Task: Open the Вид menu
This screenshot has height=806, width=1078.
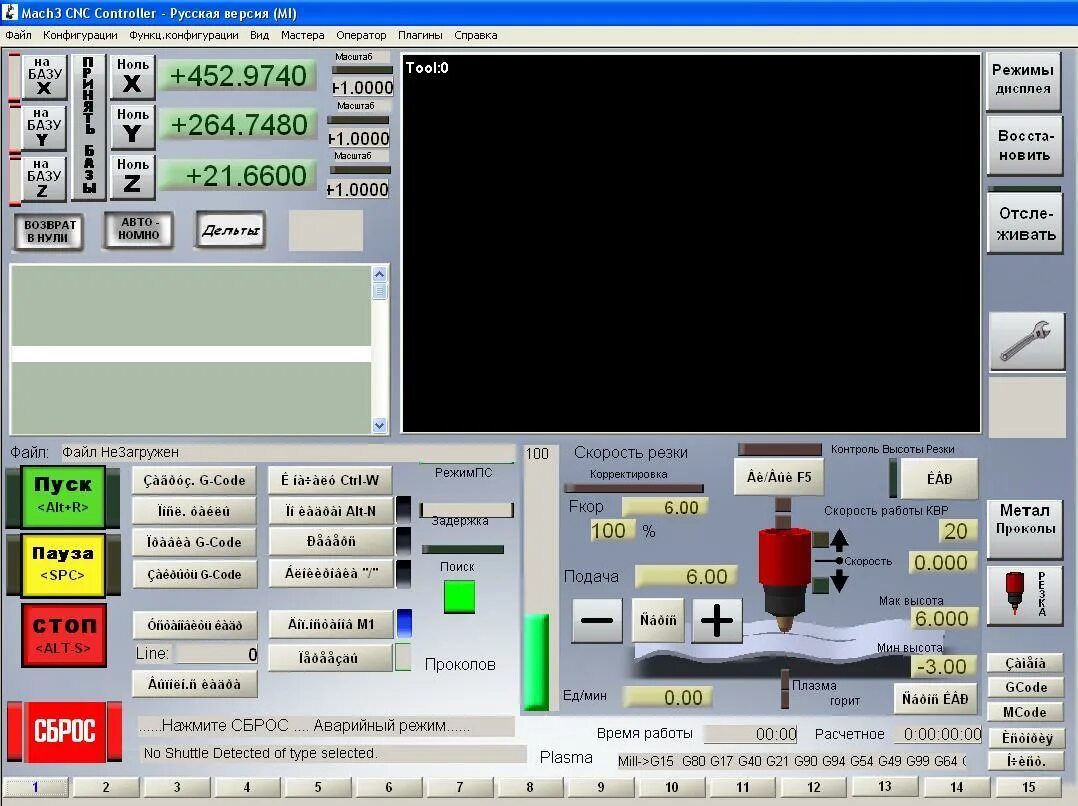Action: 259,35
